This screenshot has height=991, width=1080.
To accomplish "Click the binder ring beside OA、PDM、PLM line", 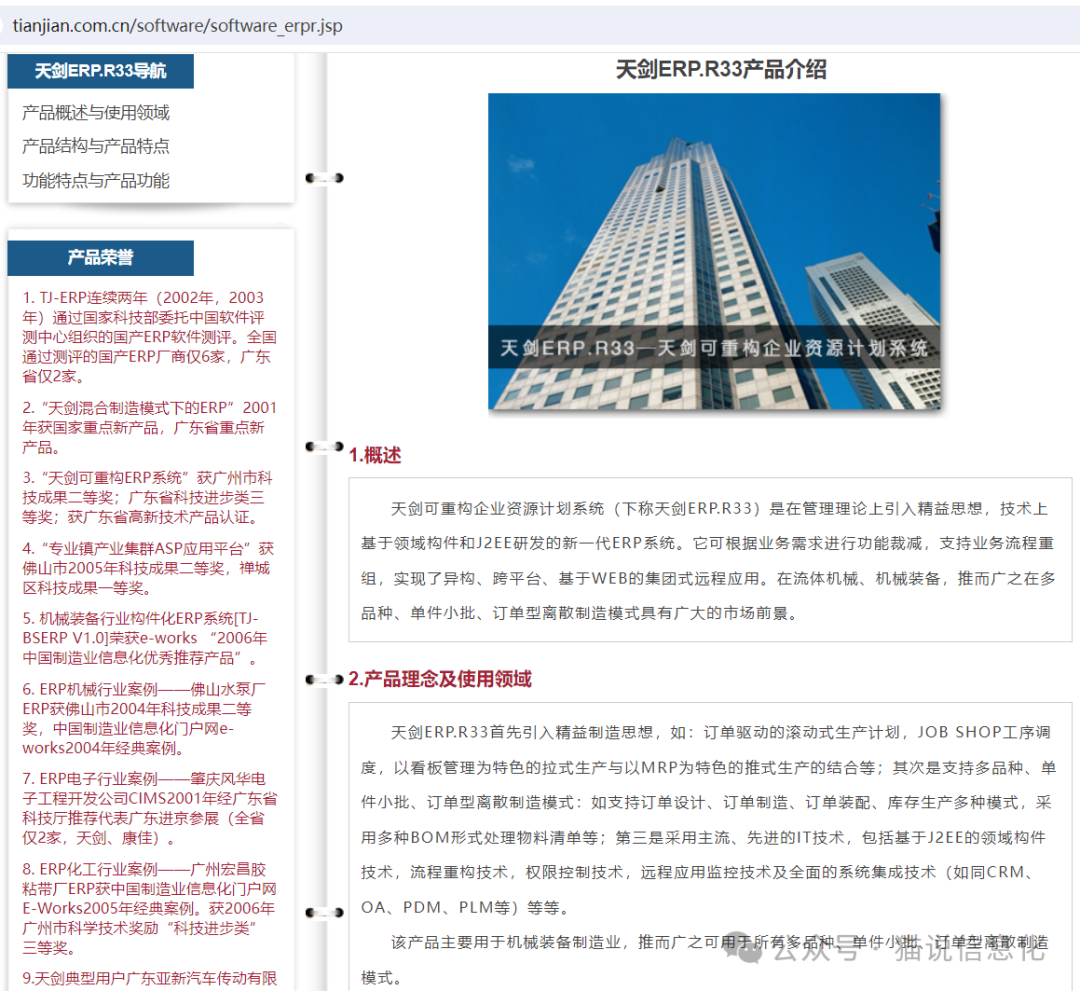I will 324,912.
